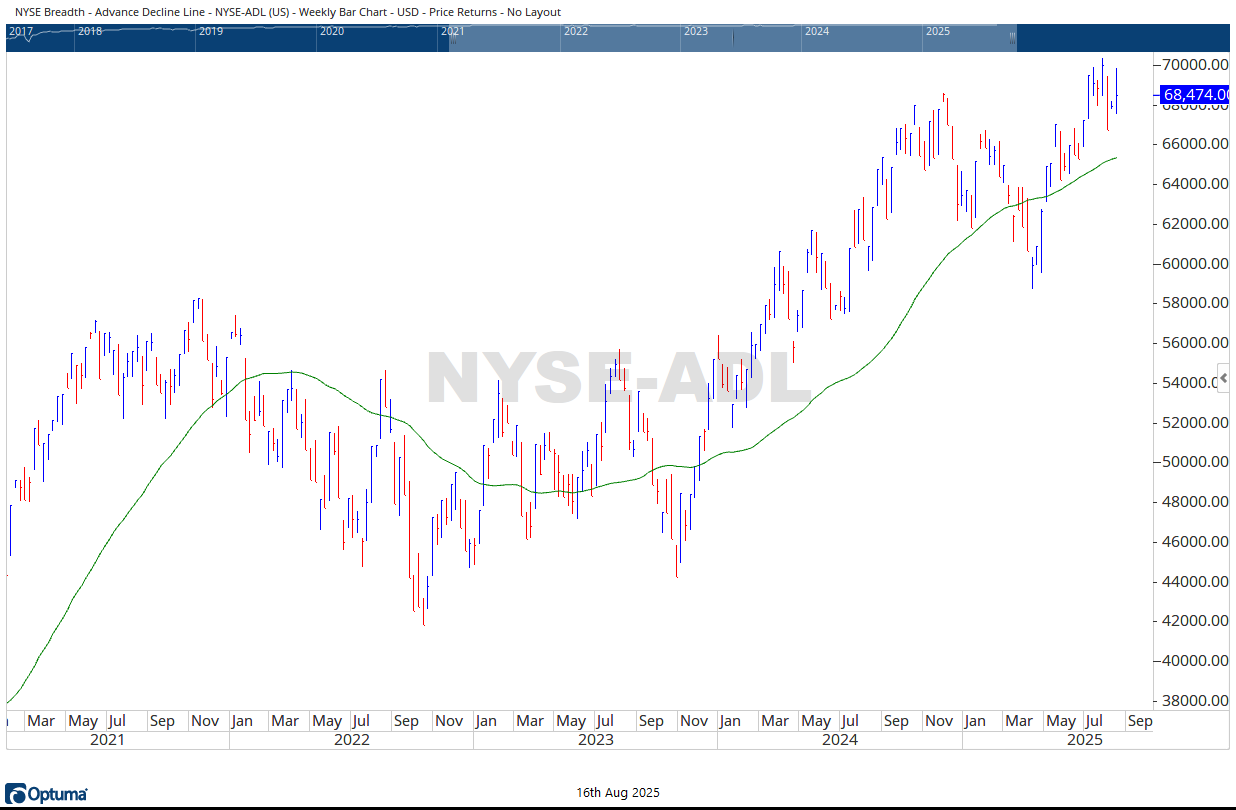
Task: Click the dark unselected area right of navigator
Action: pyautogui.click(x=1120, y=38)
